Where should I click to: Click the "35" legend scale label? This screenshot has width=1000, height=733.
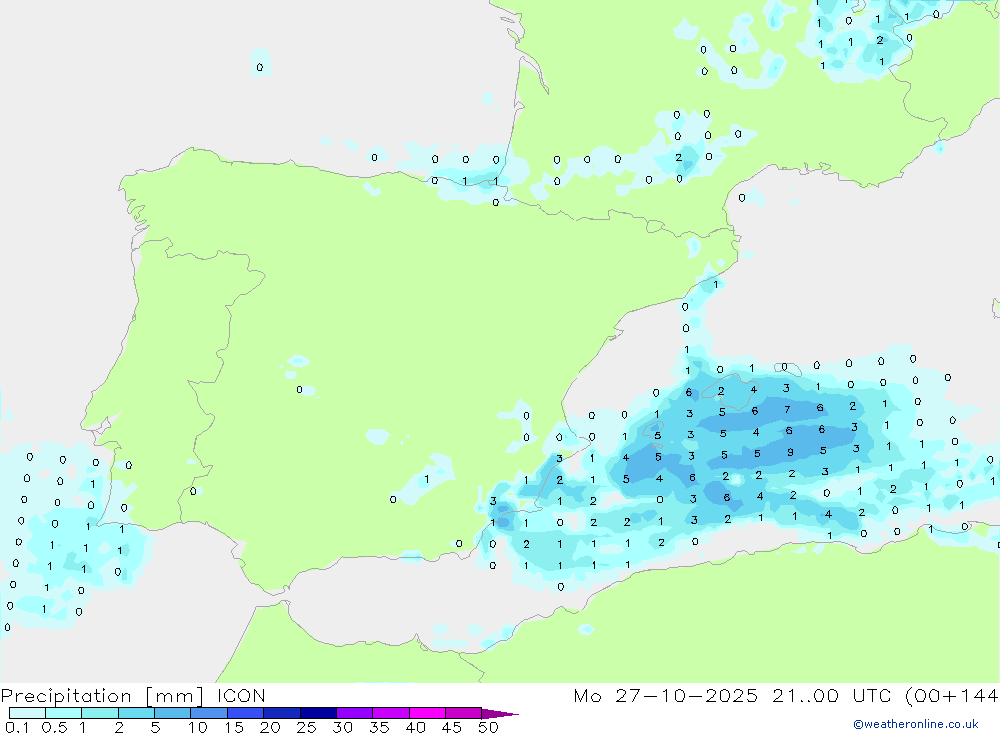(x=379, y=727)
